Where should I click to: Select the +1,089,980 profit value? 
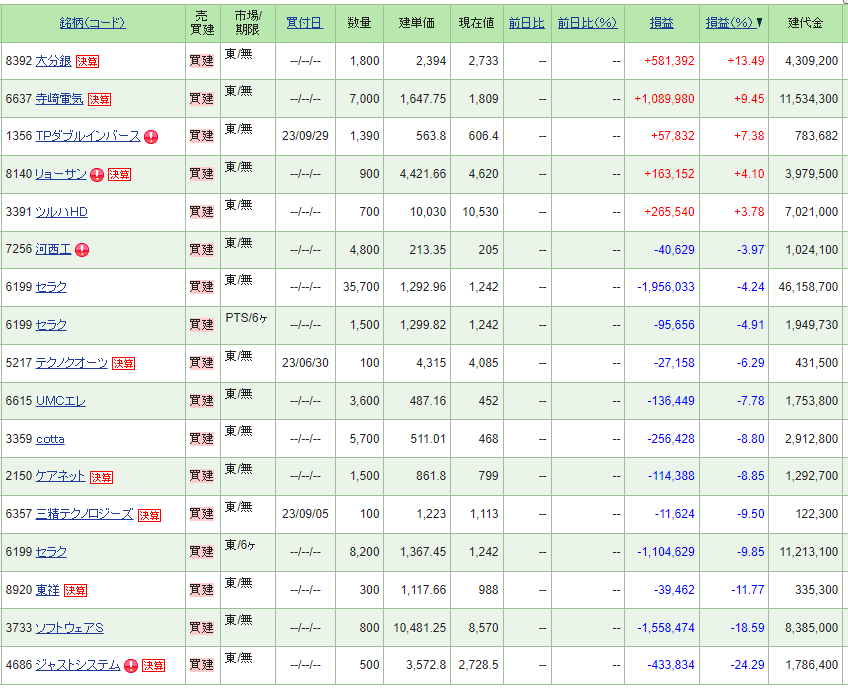tap(664, 99)
